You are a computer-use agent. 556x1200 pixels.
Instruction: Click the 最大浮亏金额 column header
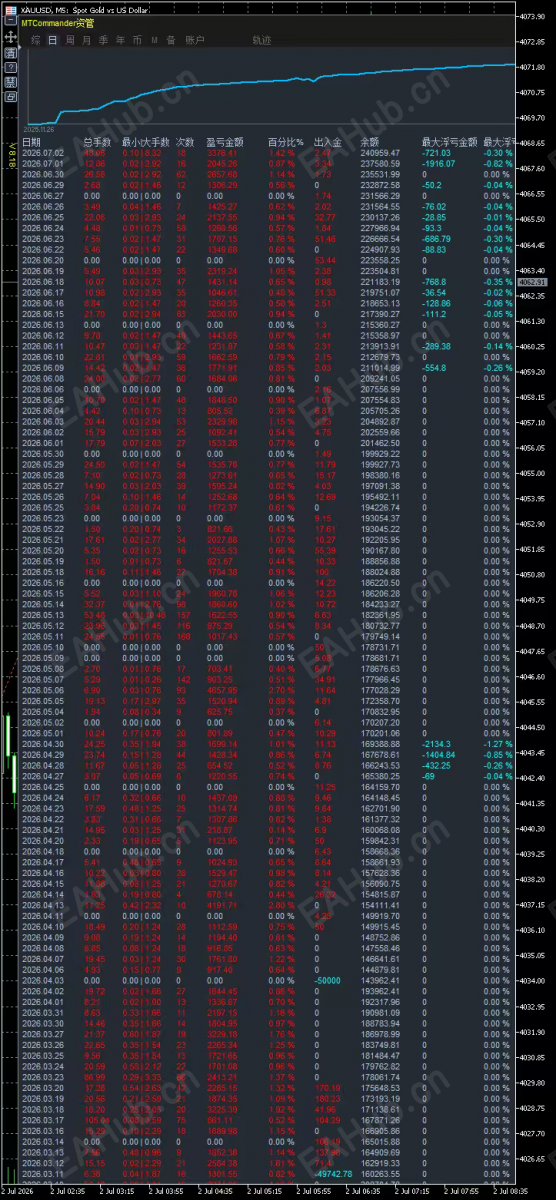(x=447, y=143)
